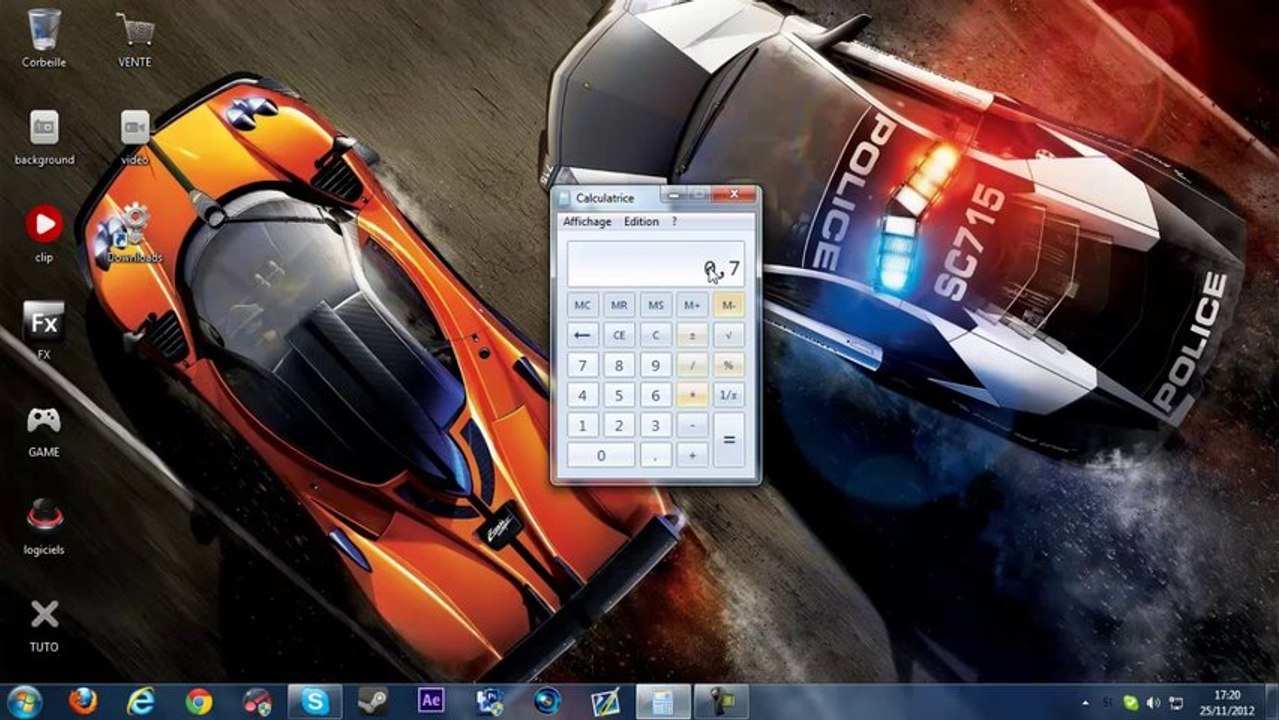Click the ± sign change button
Image resolution: width=1279 pixels, height=720 pixels.
coord(692,335)
